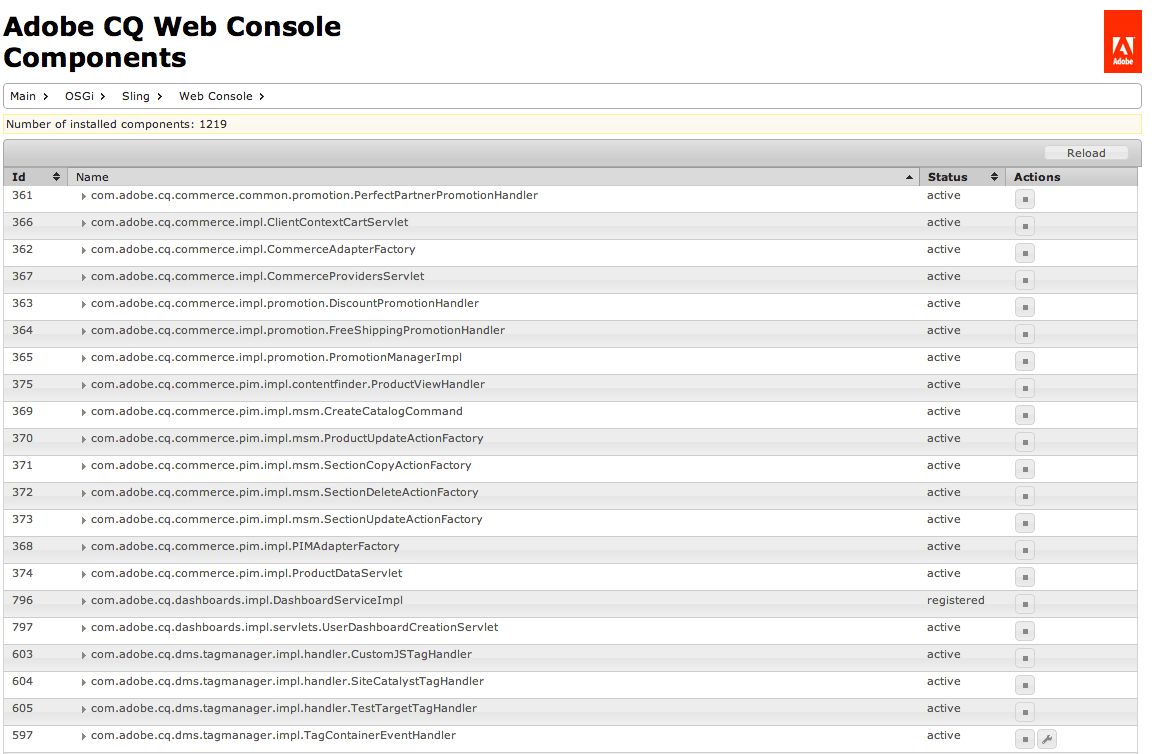1156x754 pixels.
Task: Expand the CustomJSTagHandler component details
Action: pos(83,654)
